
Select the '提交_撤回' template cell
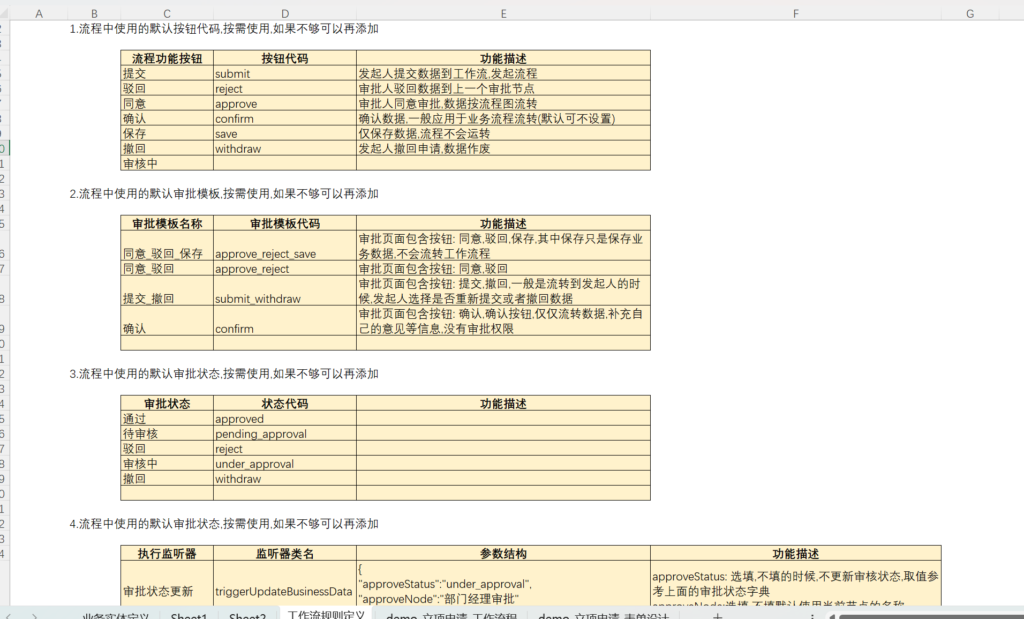coord(167,291)
